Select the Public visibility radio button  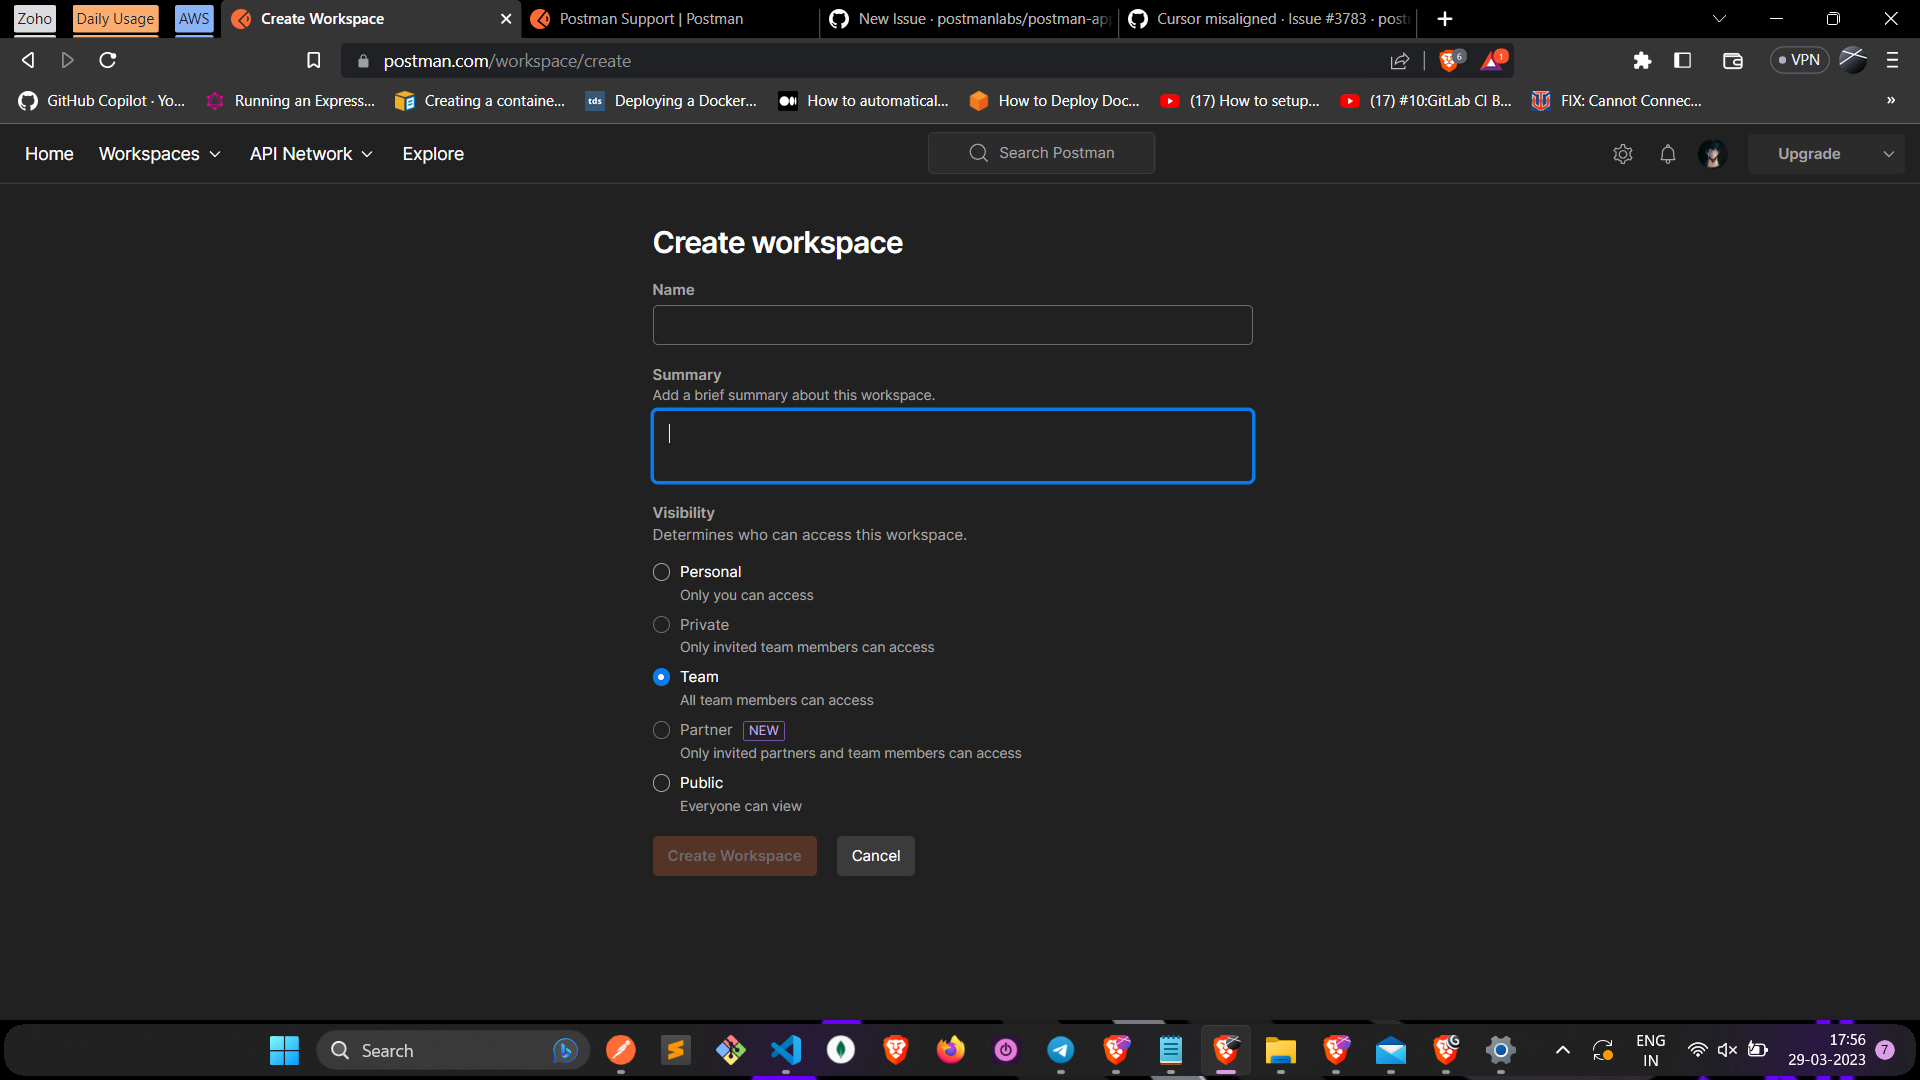pos(661,783)
